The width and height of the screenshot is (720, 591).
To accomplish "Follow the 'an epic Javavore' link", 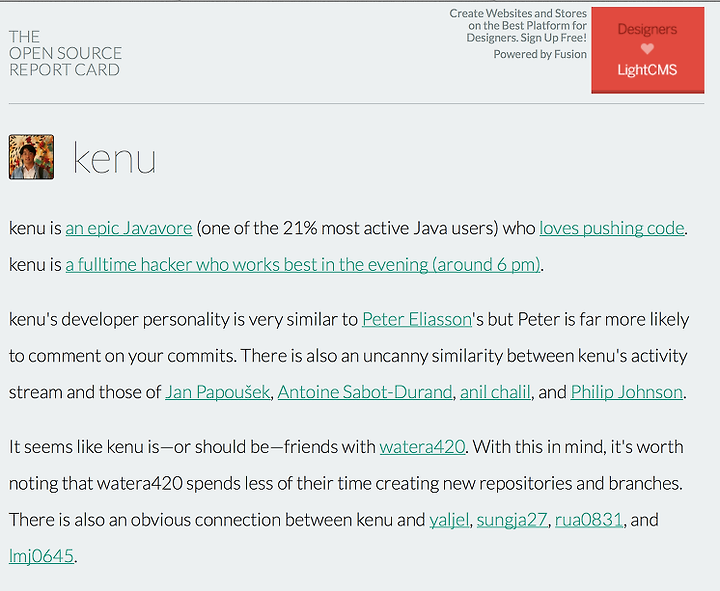I will click(129, 228).
